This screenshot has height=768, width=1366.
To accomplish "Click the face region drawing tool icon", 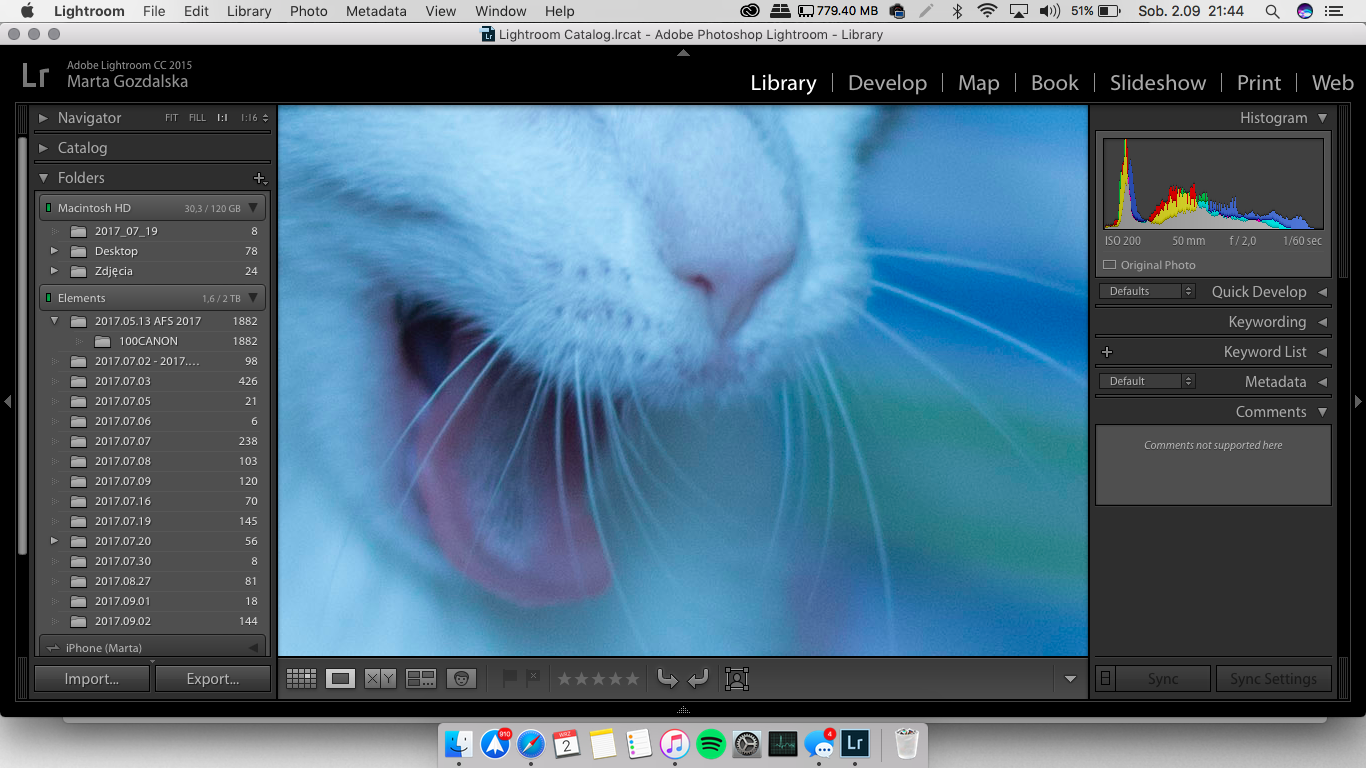I will pos(737,679).
